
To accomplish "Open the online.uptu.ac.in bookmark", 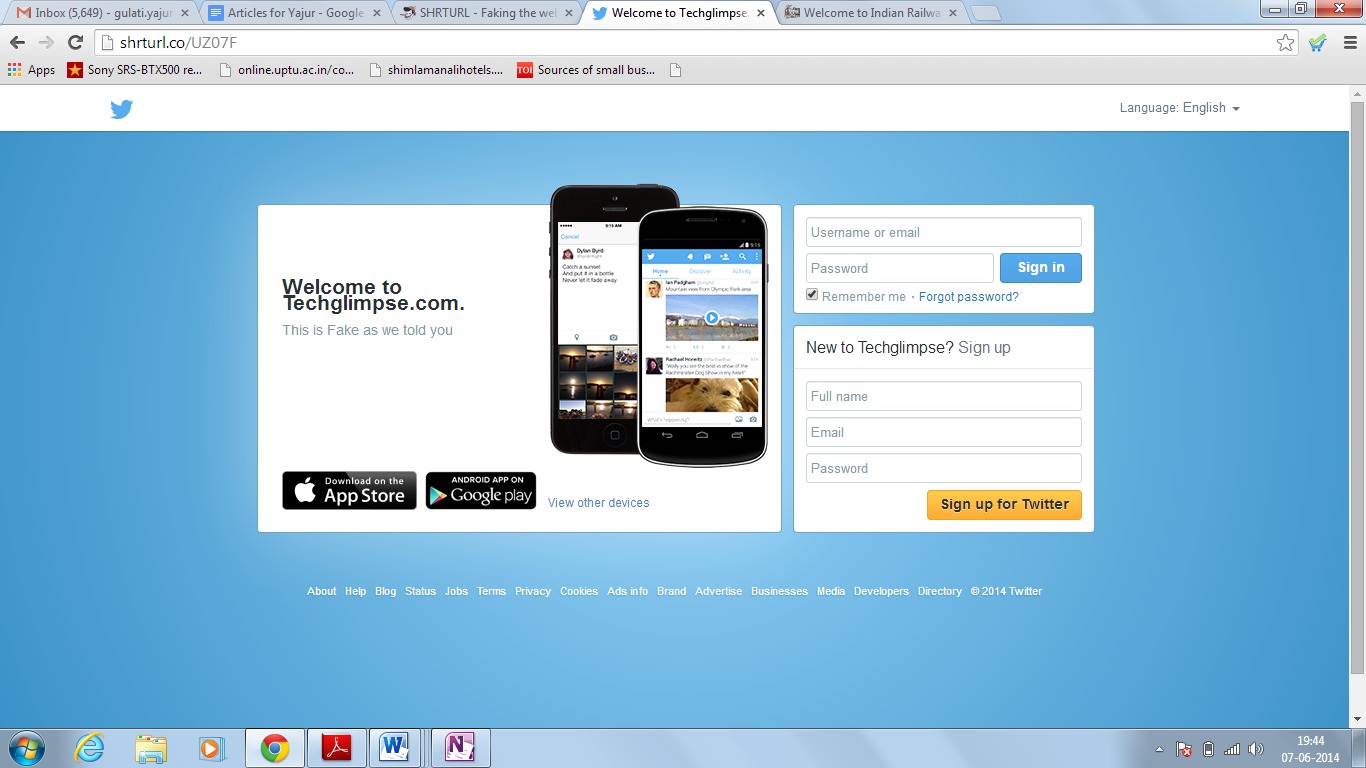I will 287,70.
